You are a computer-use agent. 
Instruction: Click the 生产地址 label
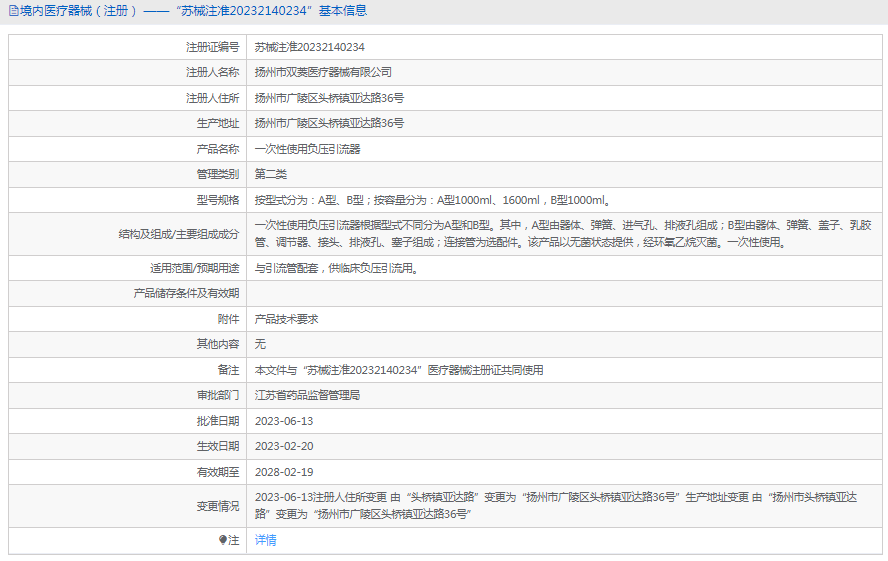218,123
